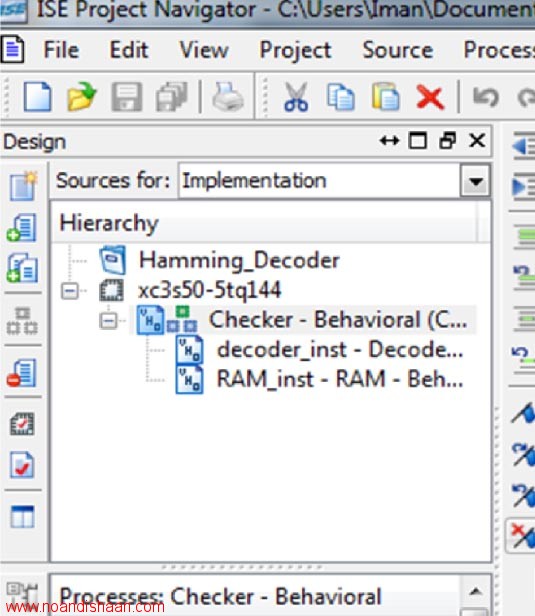
Task: Open the File menu
Action: coord(61,50)
